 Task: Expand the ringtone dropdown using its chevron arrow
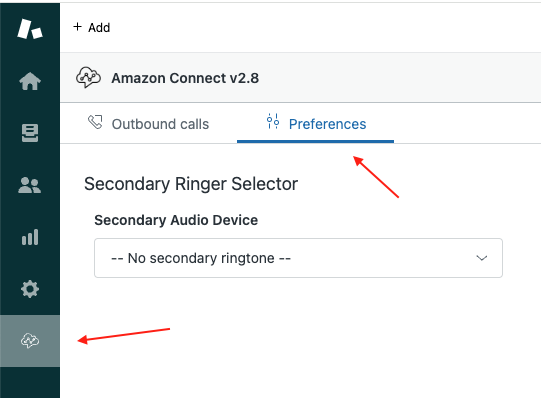(x=481, y=258)
